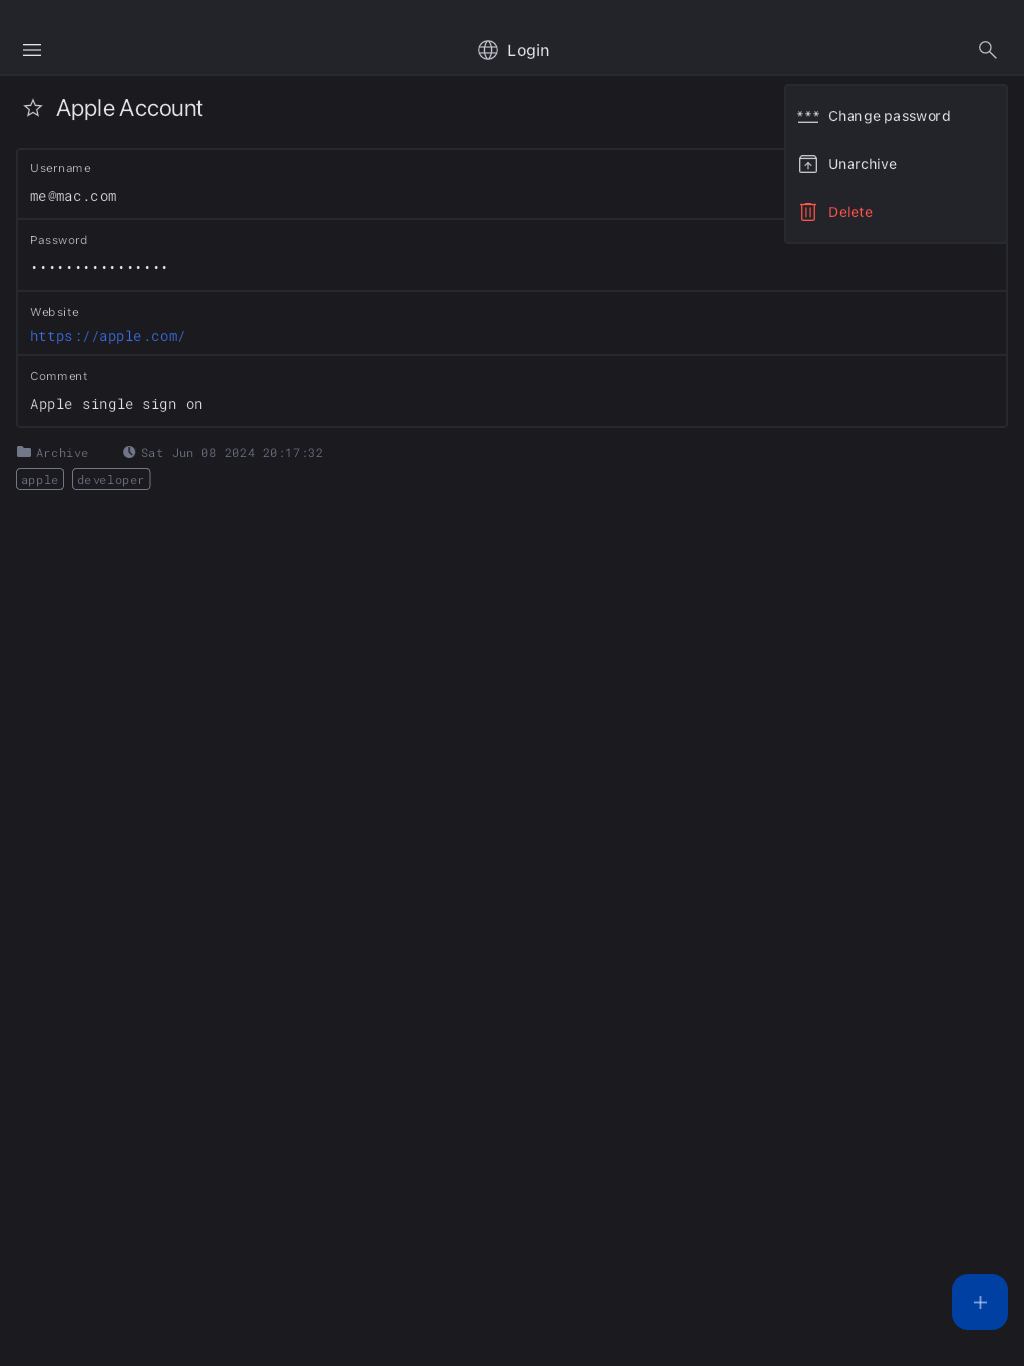Viewport: 1024px width, 1366px height.
Task: Click the Login title in header
Action: (x=528, y=50)
